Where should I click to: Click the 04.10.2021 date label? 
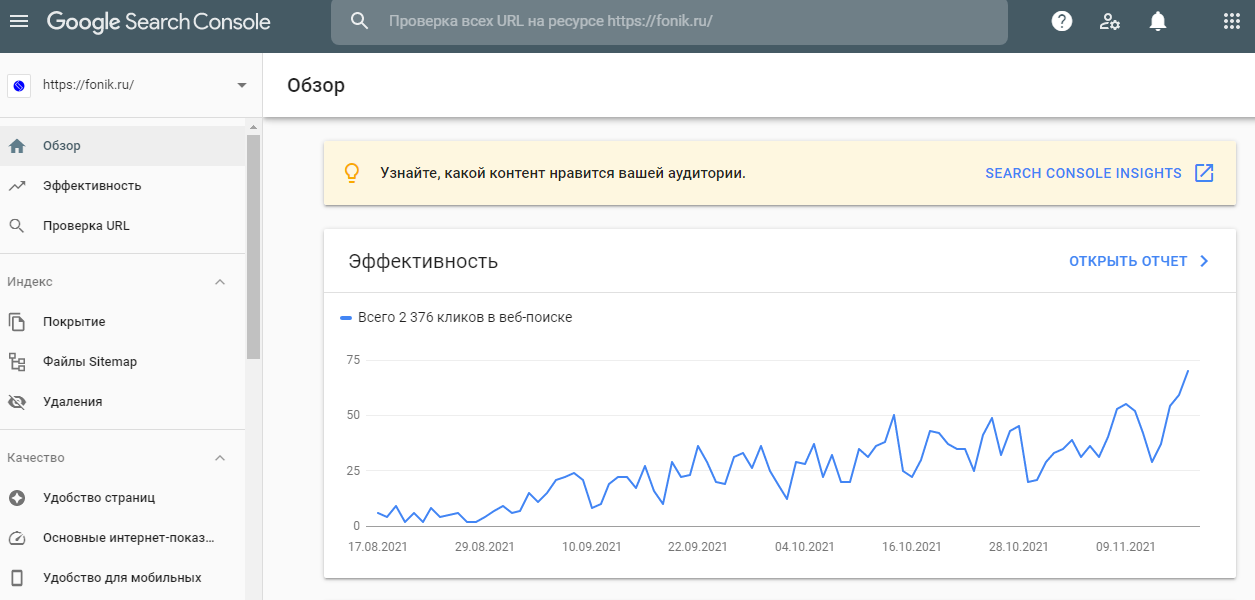pos(805,547)
